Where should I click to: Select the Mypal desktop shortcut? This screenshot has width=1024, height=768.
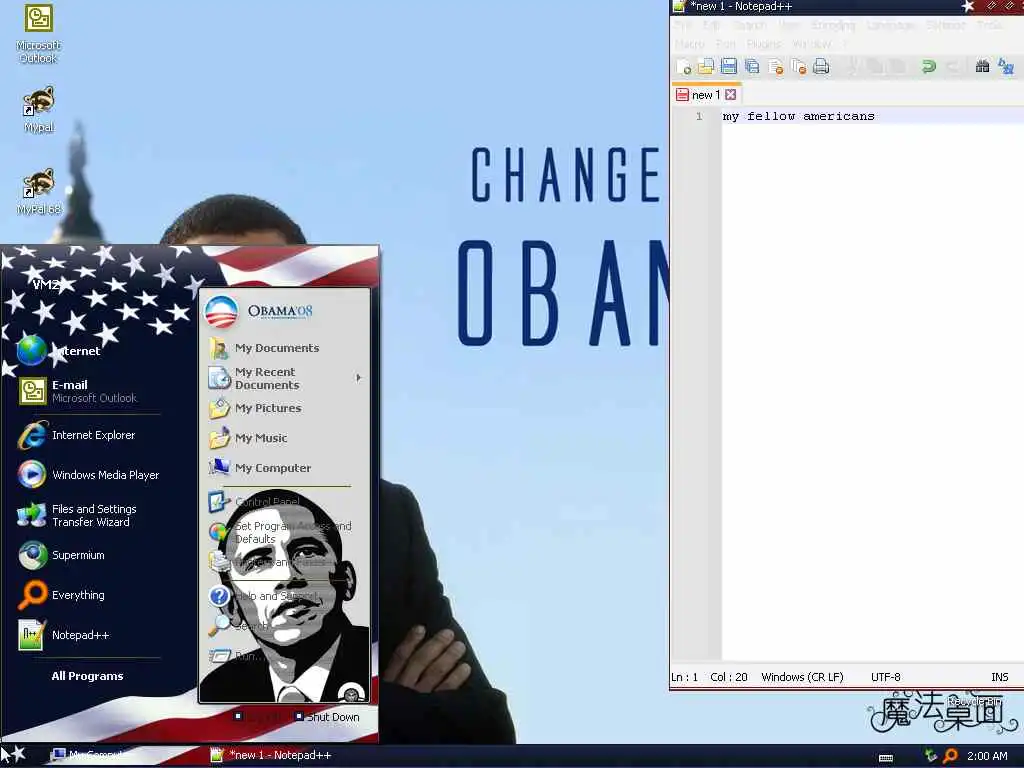point(39,109)
